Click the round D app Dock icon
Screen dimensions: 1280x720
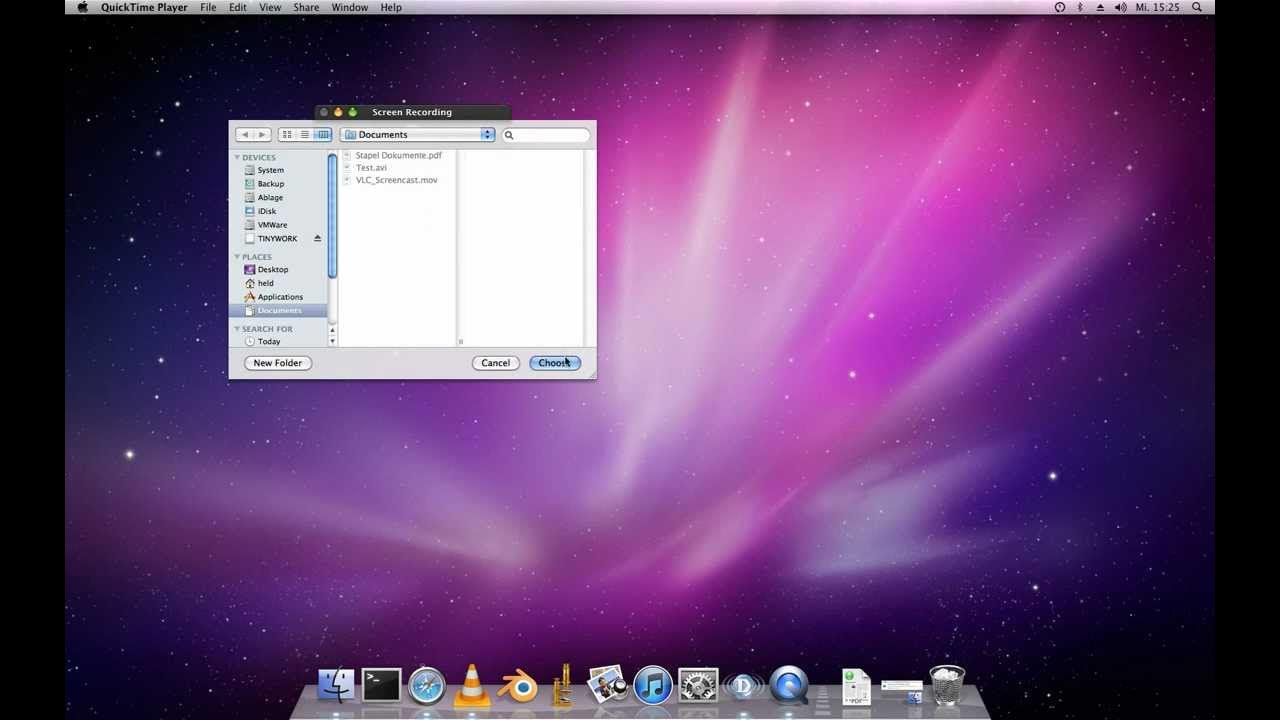pyautogui.click(x=743, y=686)
